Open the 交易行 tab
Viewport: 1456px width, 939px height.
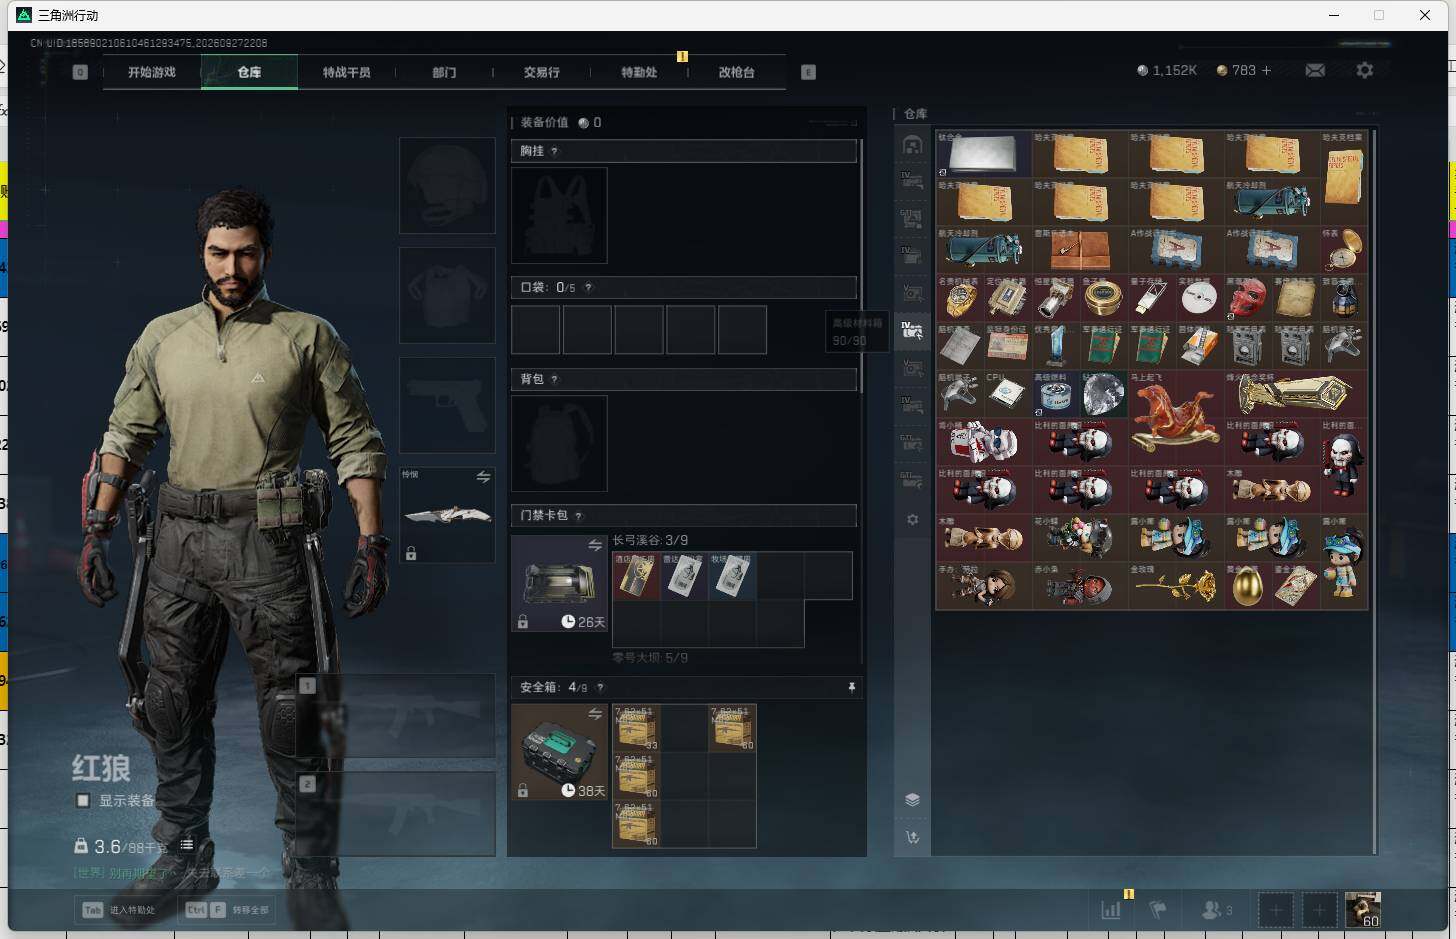(541, 72)
